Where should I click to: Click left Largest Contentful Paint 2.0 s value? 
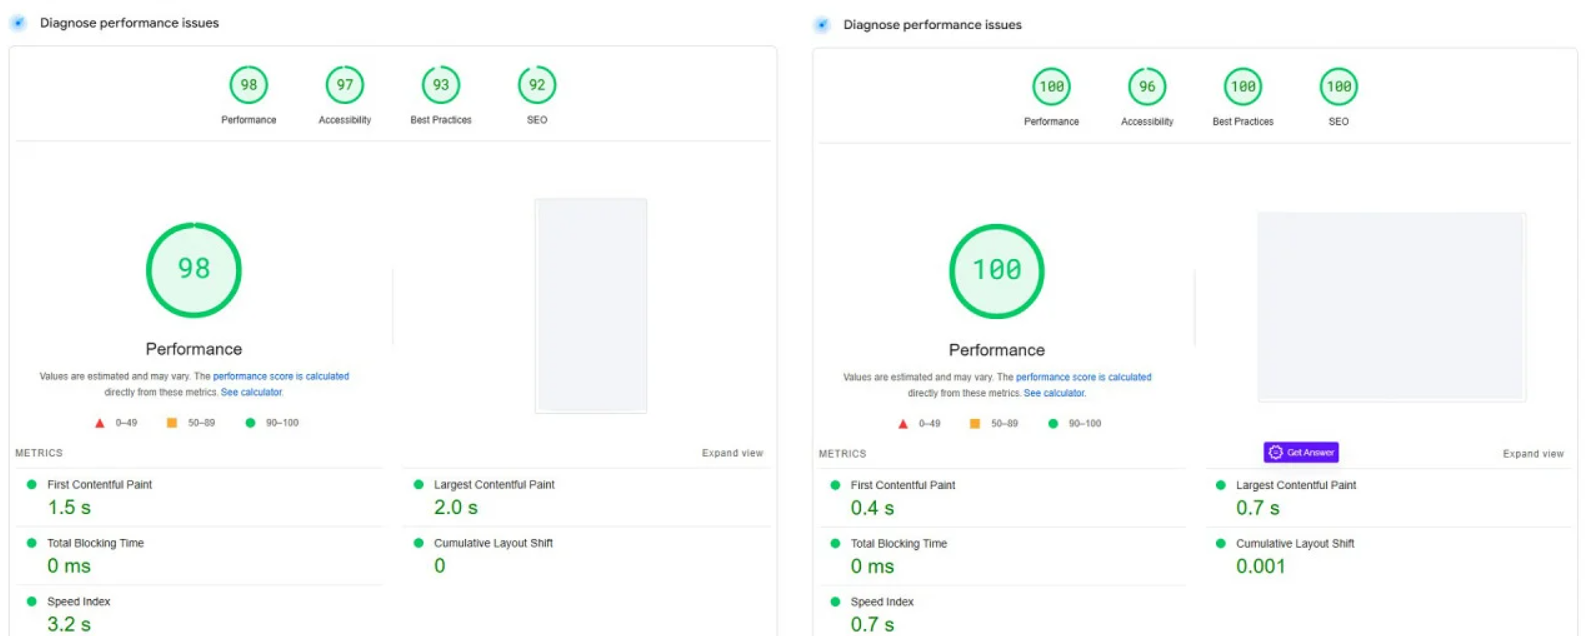pyautogui.click(x=456, y=508)
